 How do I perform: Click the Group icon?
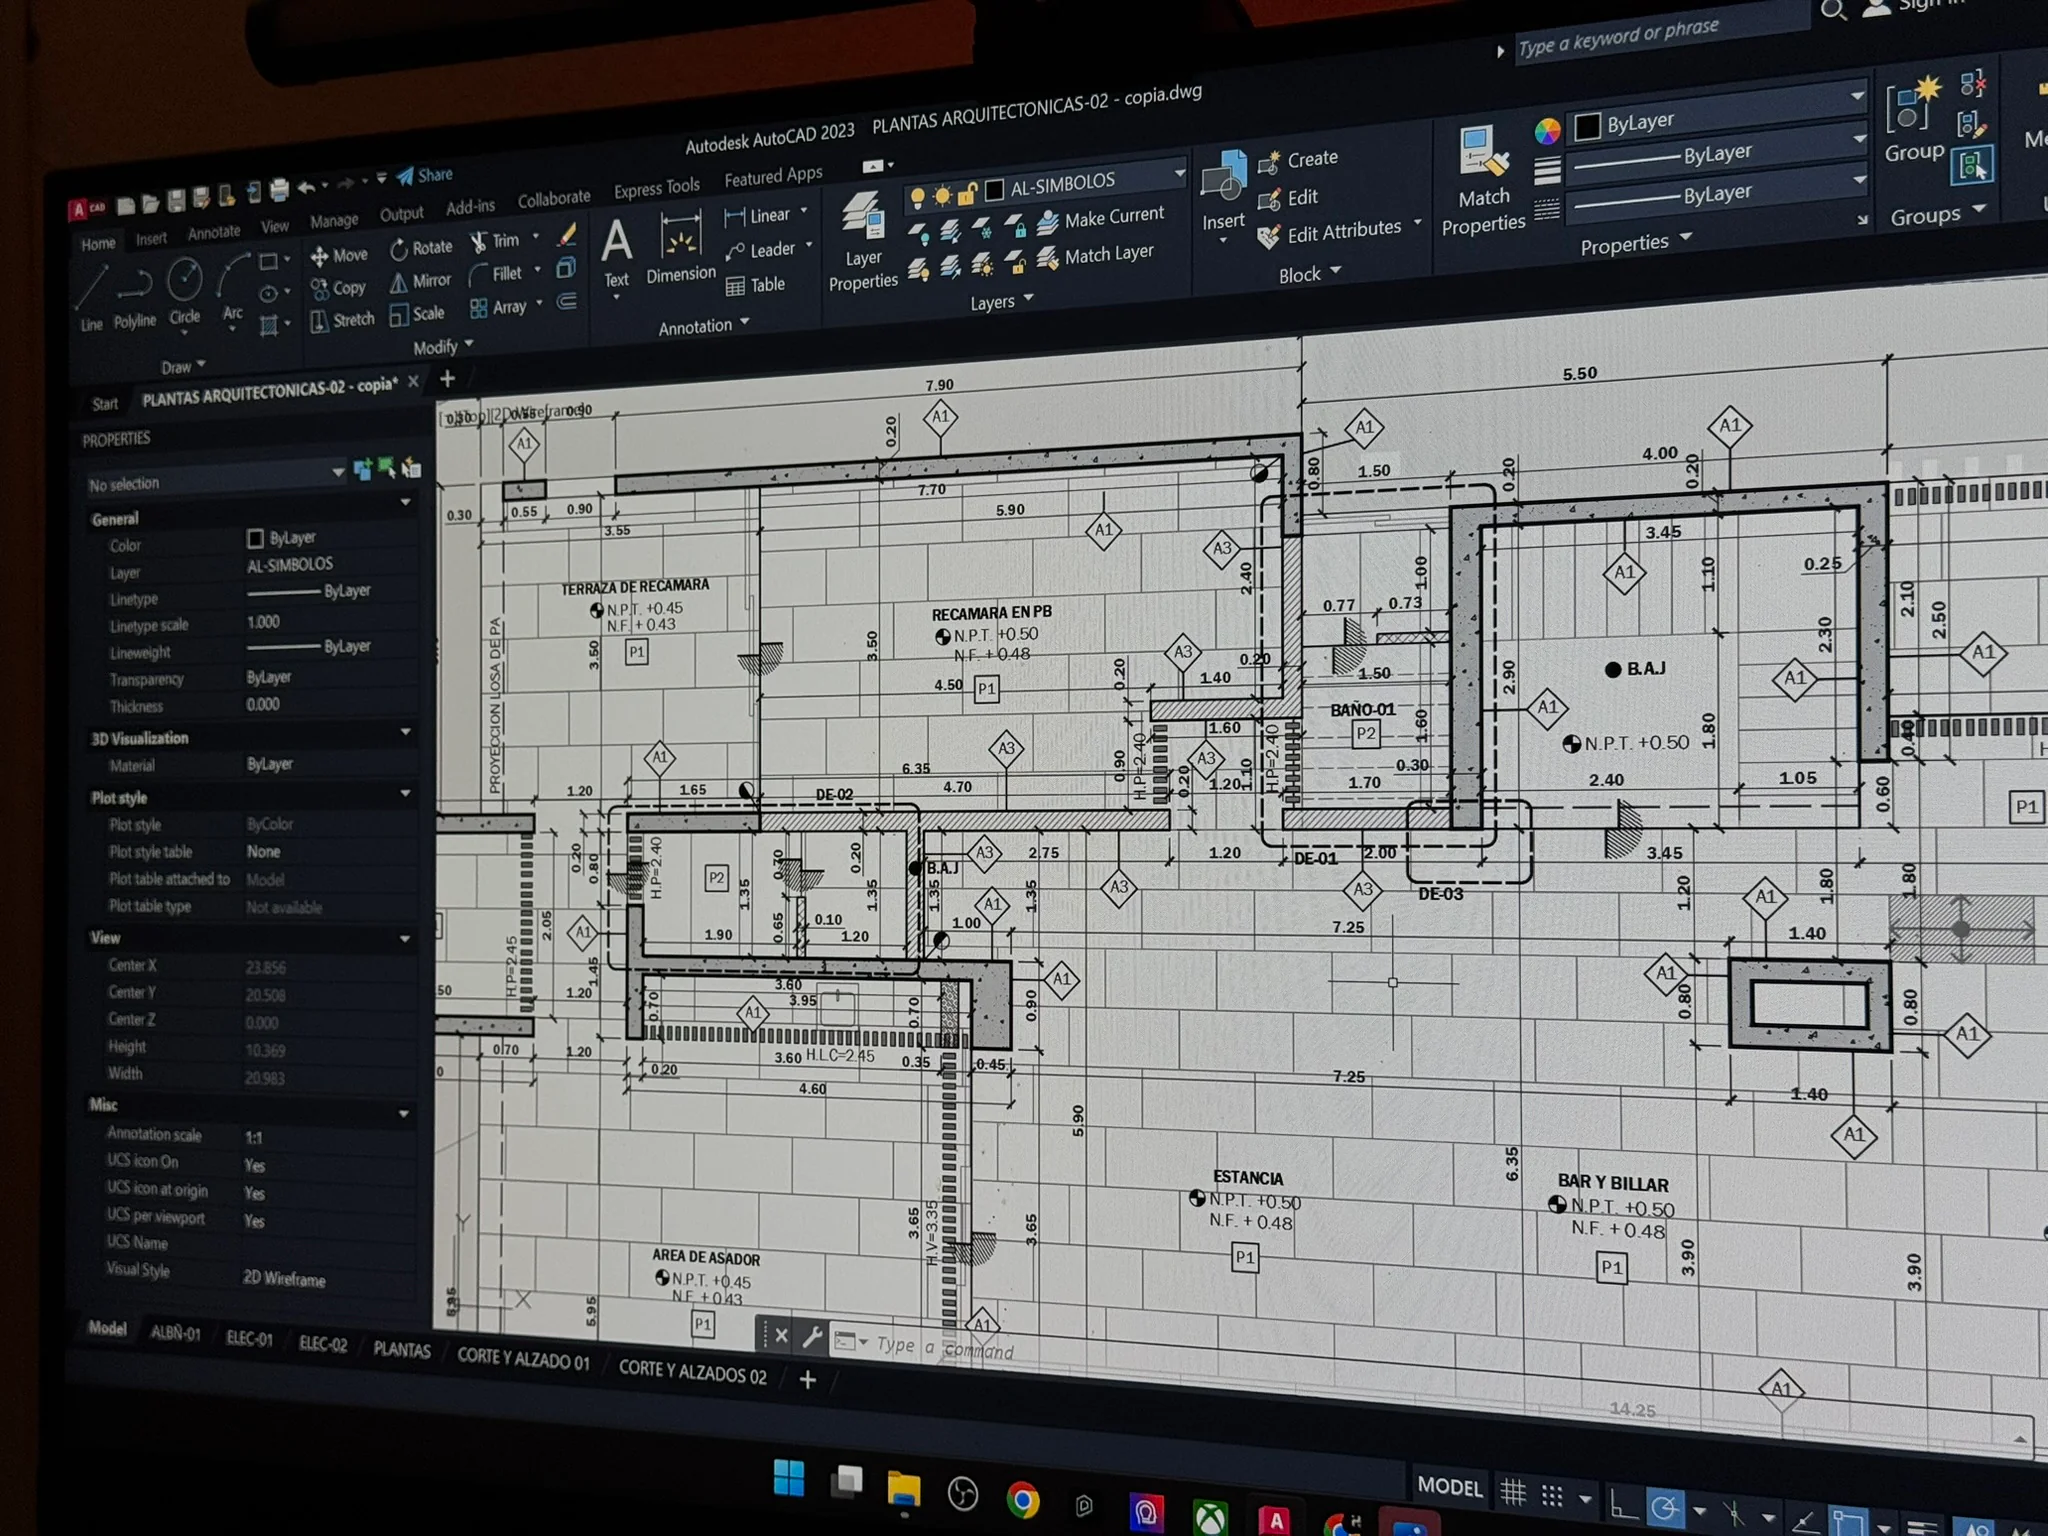(x=1914, y=120)
